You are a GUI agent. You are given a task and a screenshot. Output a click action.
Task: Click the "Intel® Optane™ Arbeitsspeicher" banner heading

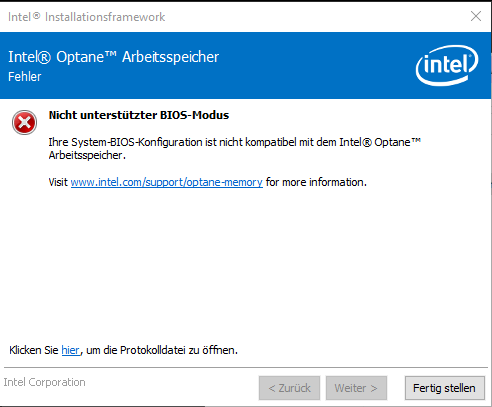tap(113, 57)
